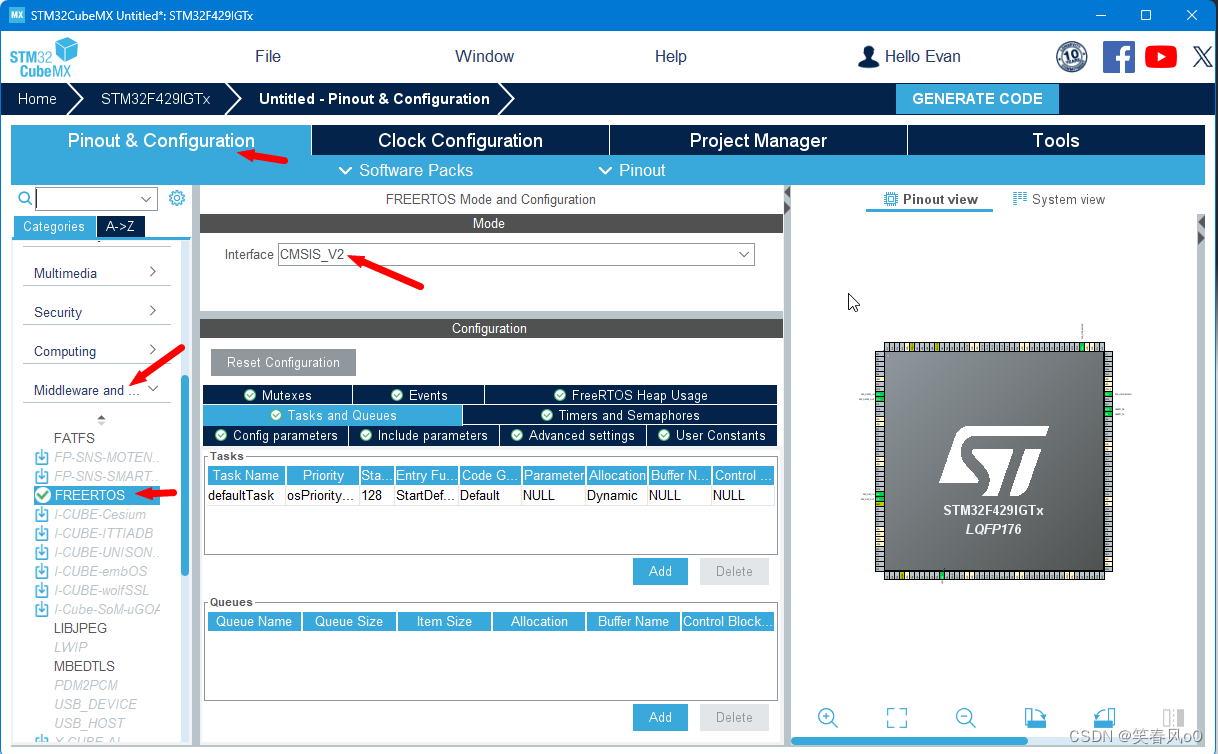This screenshot has width=1218, height=754.
Task: Select the Pinout & Configuration tab
Action: pos(161,140)
